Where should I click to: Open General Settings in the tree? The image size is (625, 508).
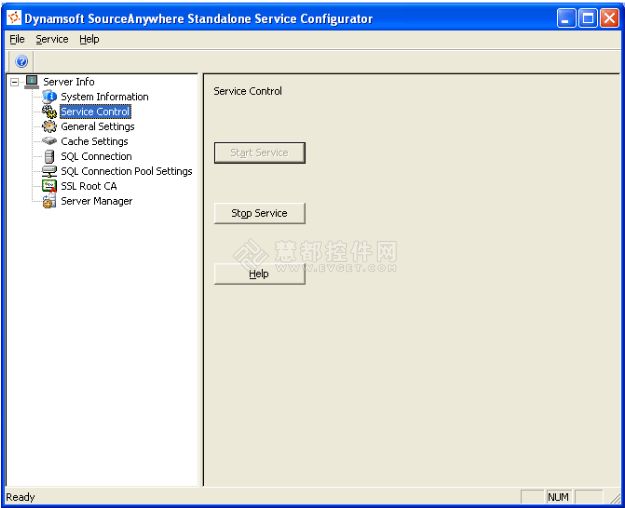(x=98, y=126)
